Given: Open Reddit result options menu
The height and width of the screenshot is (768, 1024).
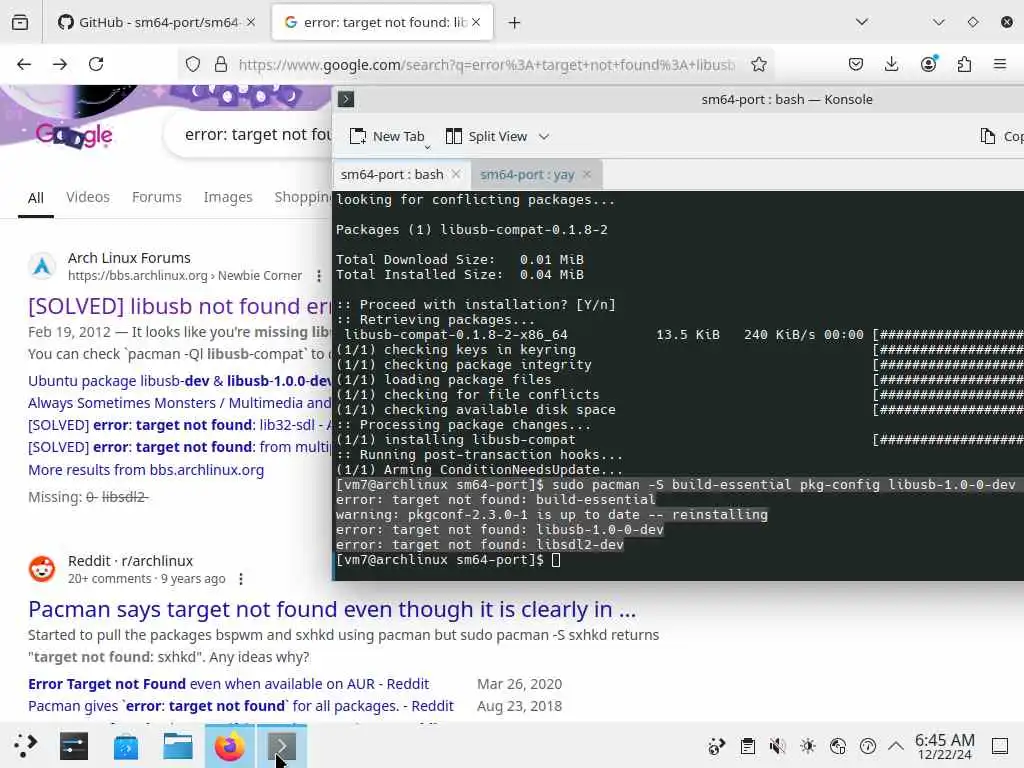Looking at the screenshot, I should pos(241,579).
